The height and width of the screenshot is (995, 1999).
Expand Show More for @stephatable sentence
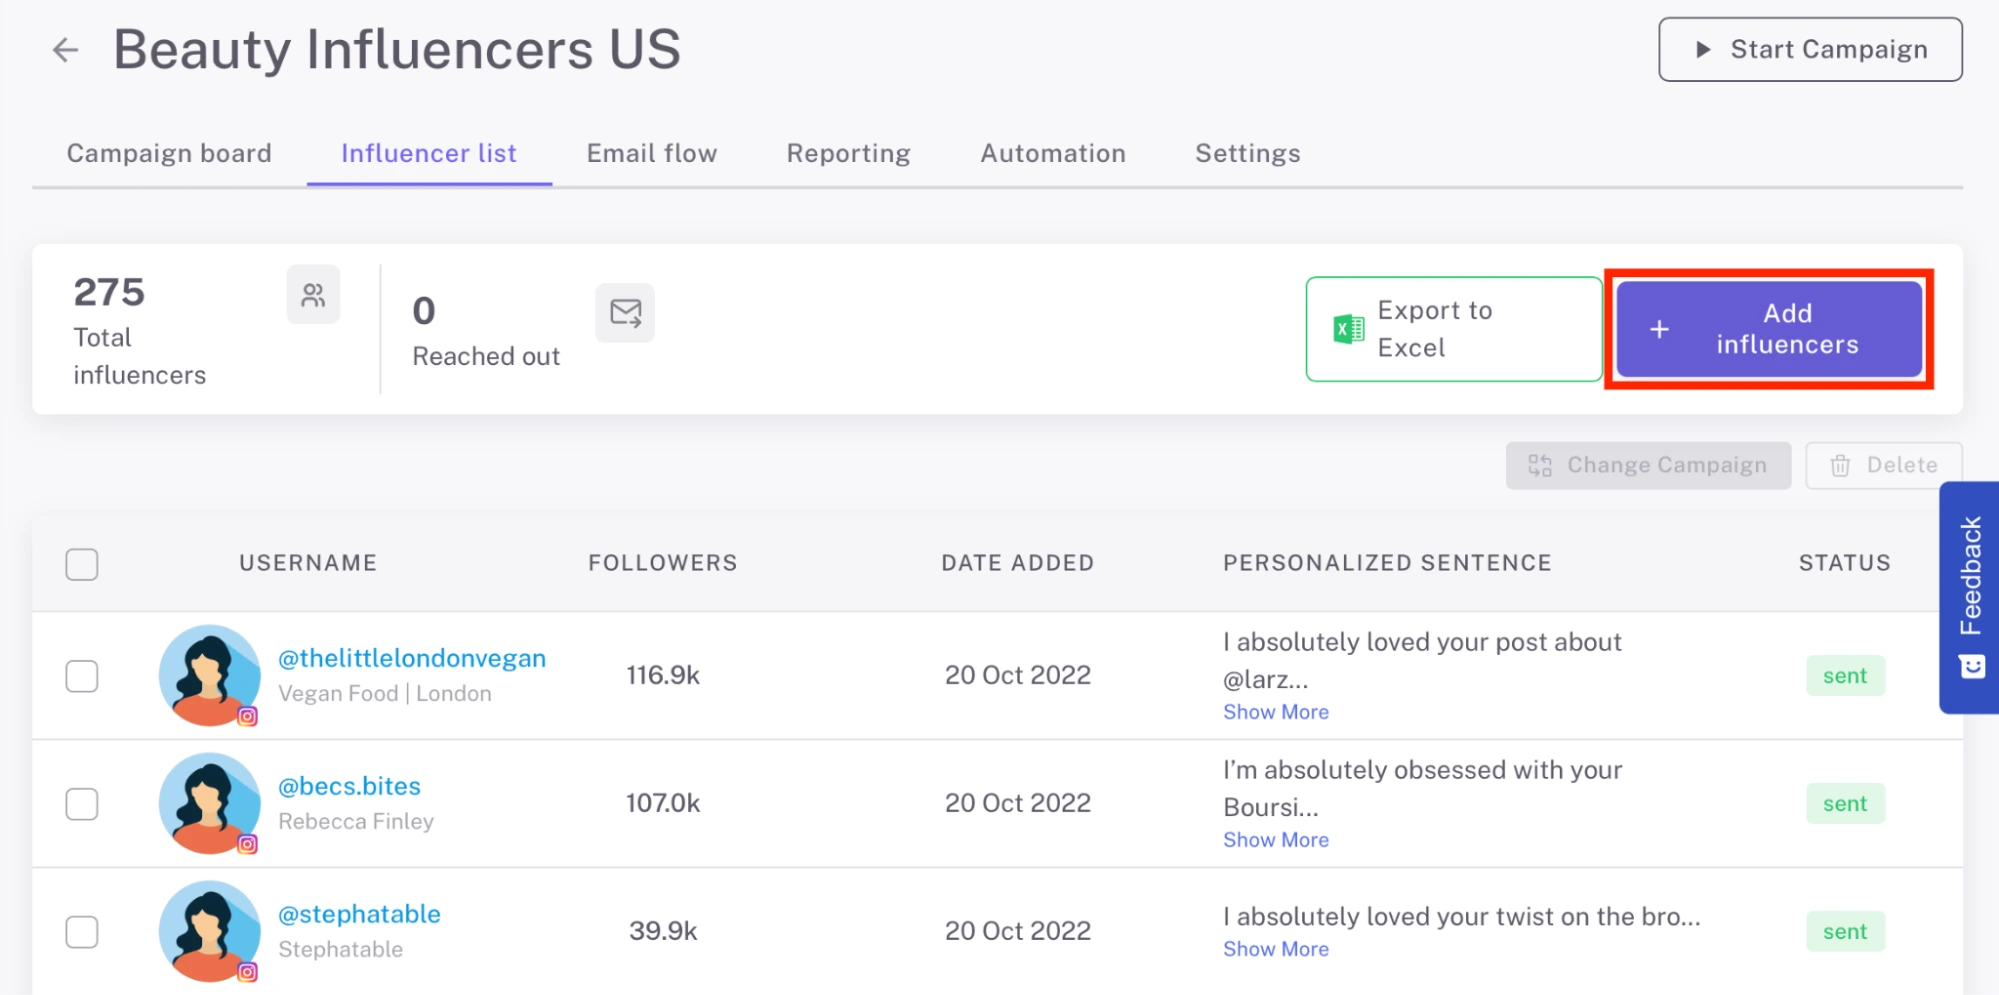click(x=1276, y=949)
